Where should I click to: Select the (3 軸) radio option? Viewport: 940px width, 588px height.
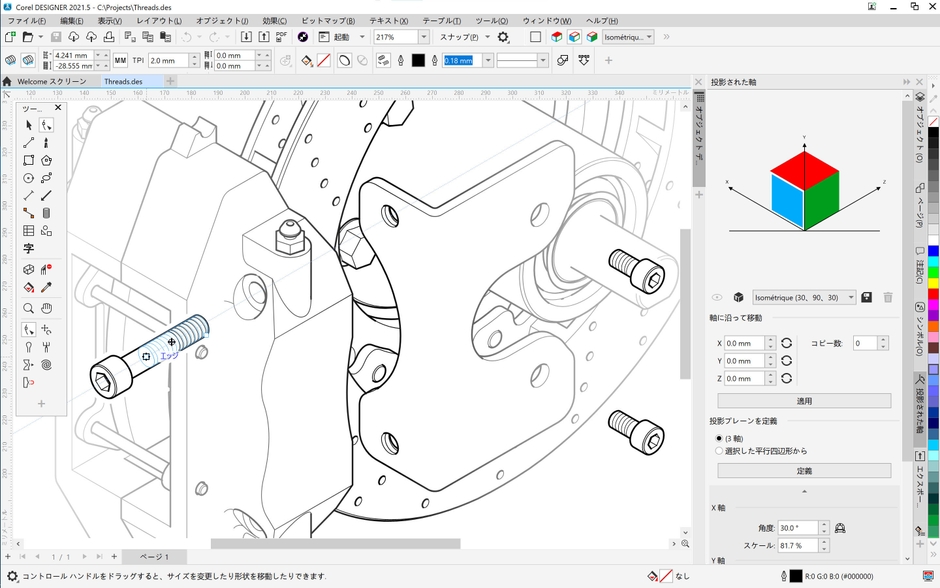[719, 438]
